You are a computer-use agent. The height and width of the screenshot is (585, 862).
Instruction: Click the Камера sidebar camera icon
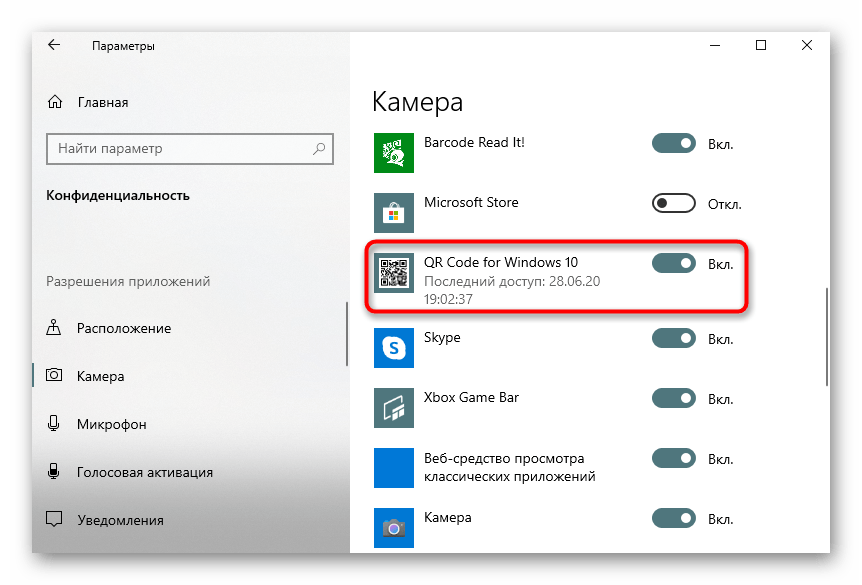tap(54, 375)
